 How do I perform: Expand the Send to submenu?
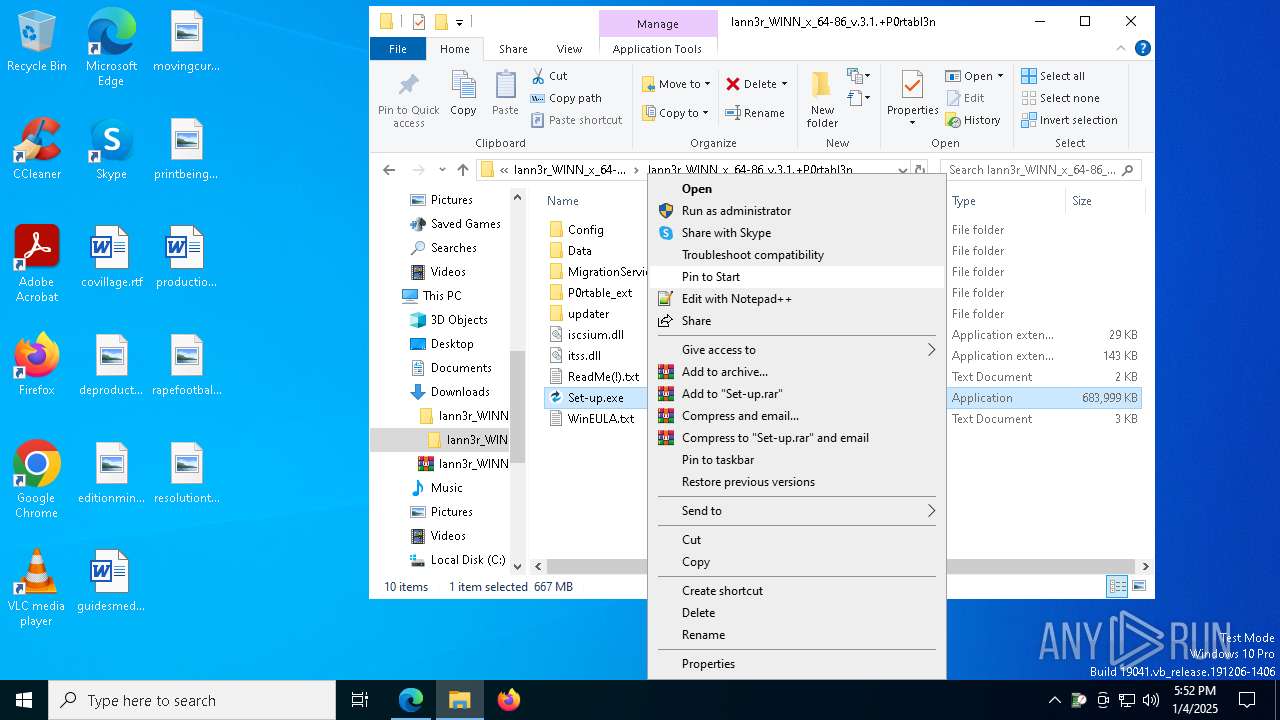[797, 511]
